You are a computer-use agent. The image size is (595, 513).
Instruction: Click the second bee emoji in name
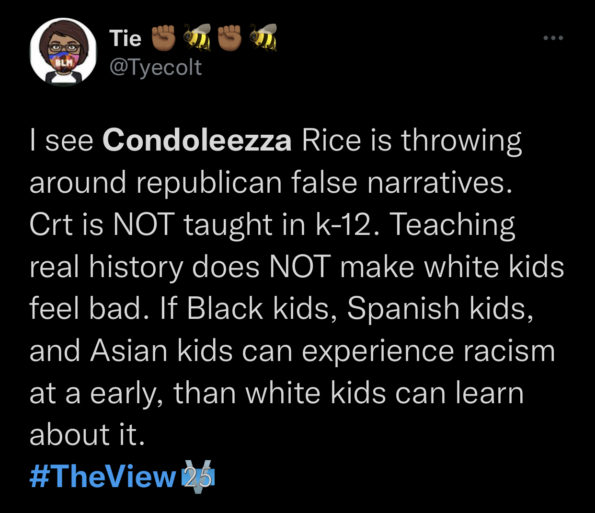pyautogui.click(x=263, y=37)
